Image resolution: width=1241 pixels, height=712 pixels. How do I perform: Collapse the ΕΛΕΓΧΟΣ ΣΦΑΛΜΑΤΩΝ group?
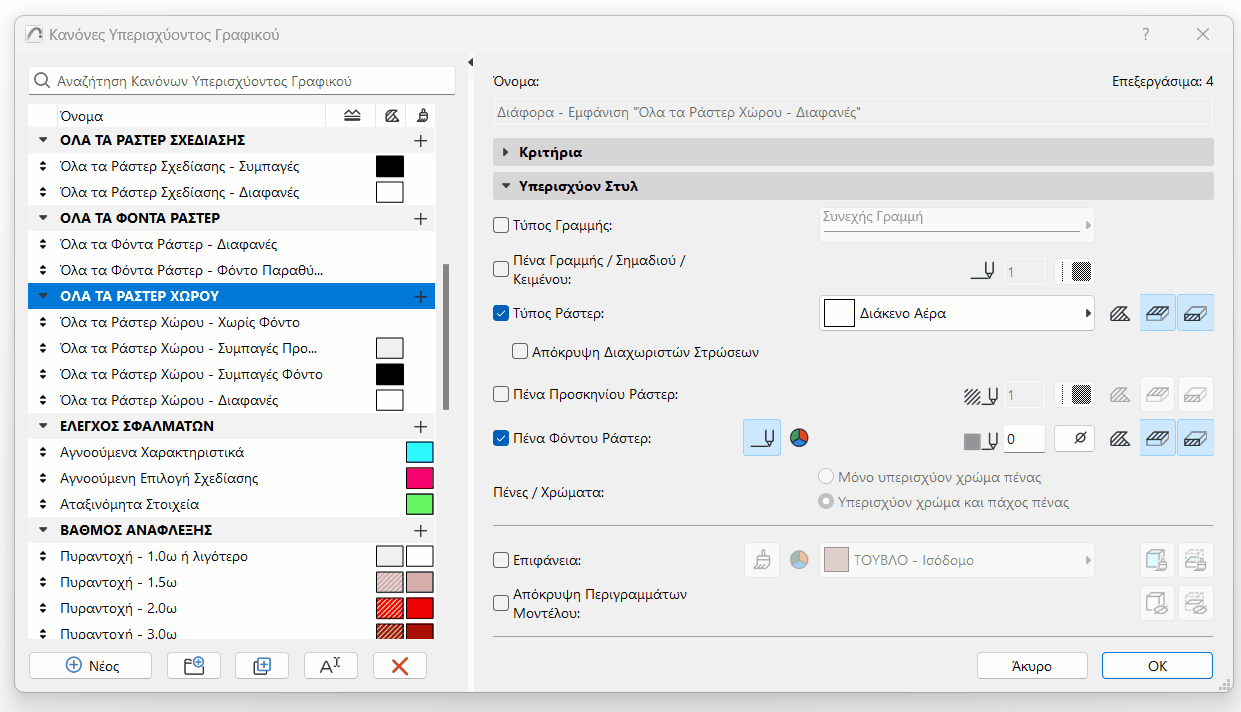coord(43,426)
